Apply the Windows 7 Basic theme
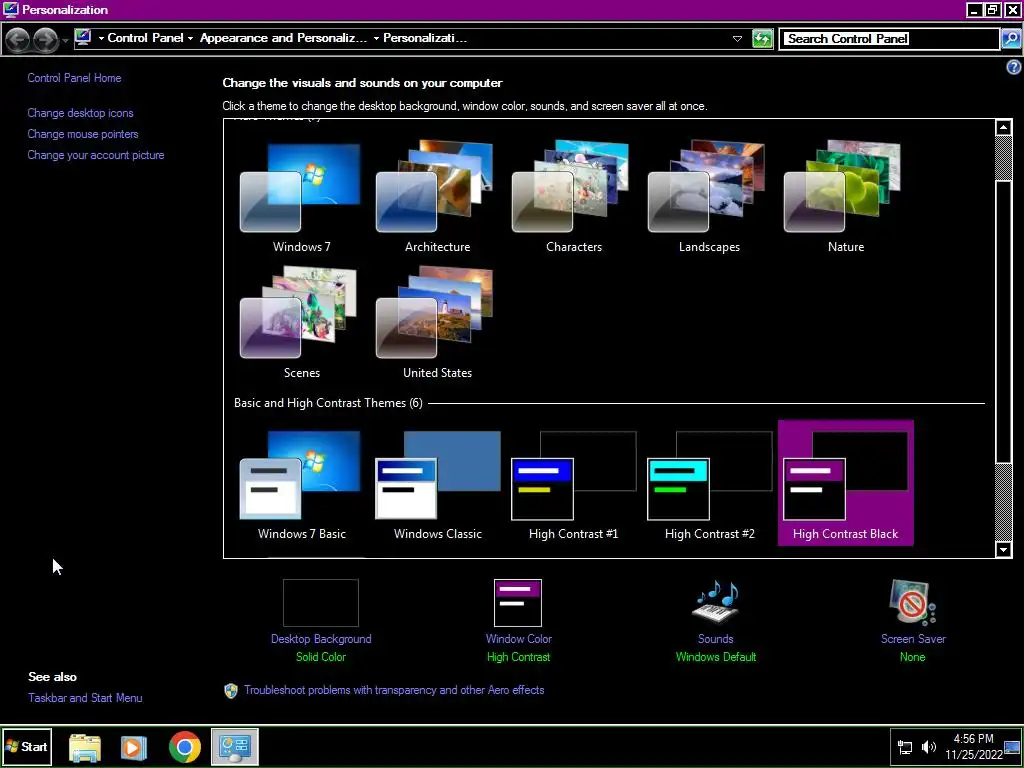This screenshot has height=768, width=1024. pyautogui.click(x=301, y=484)
